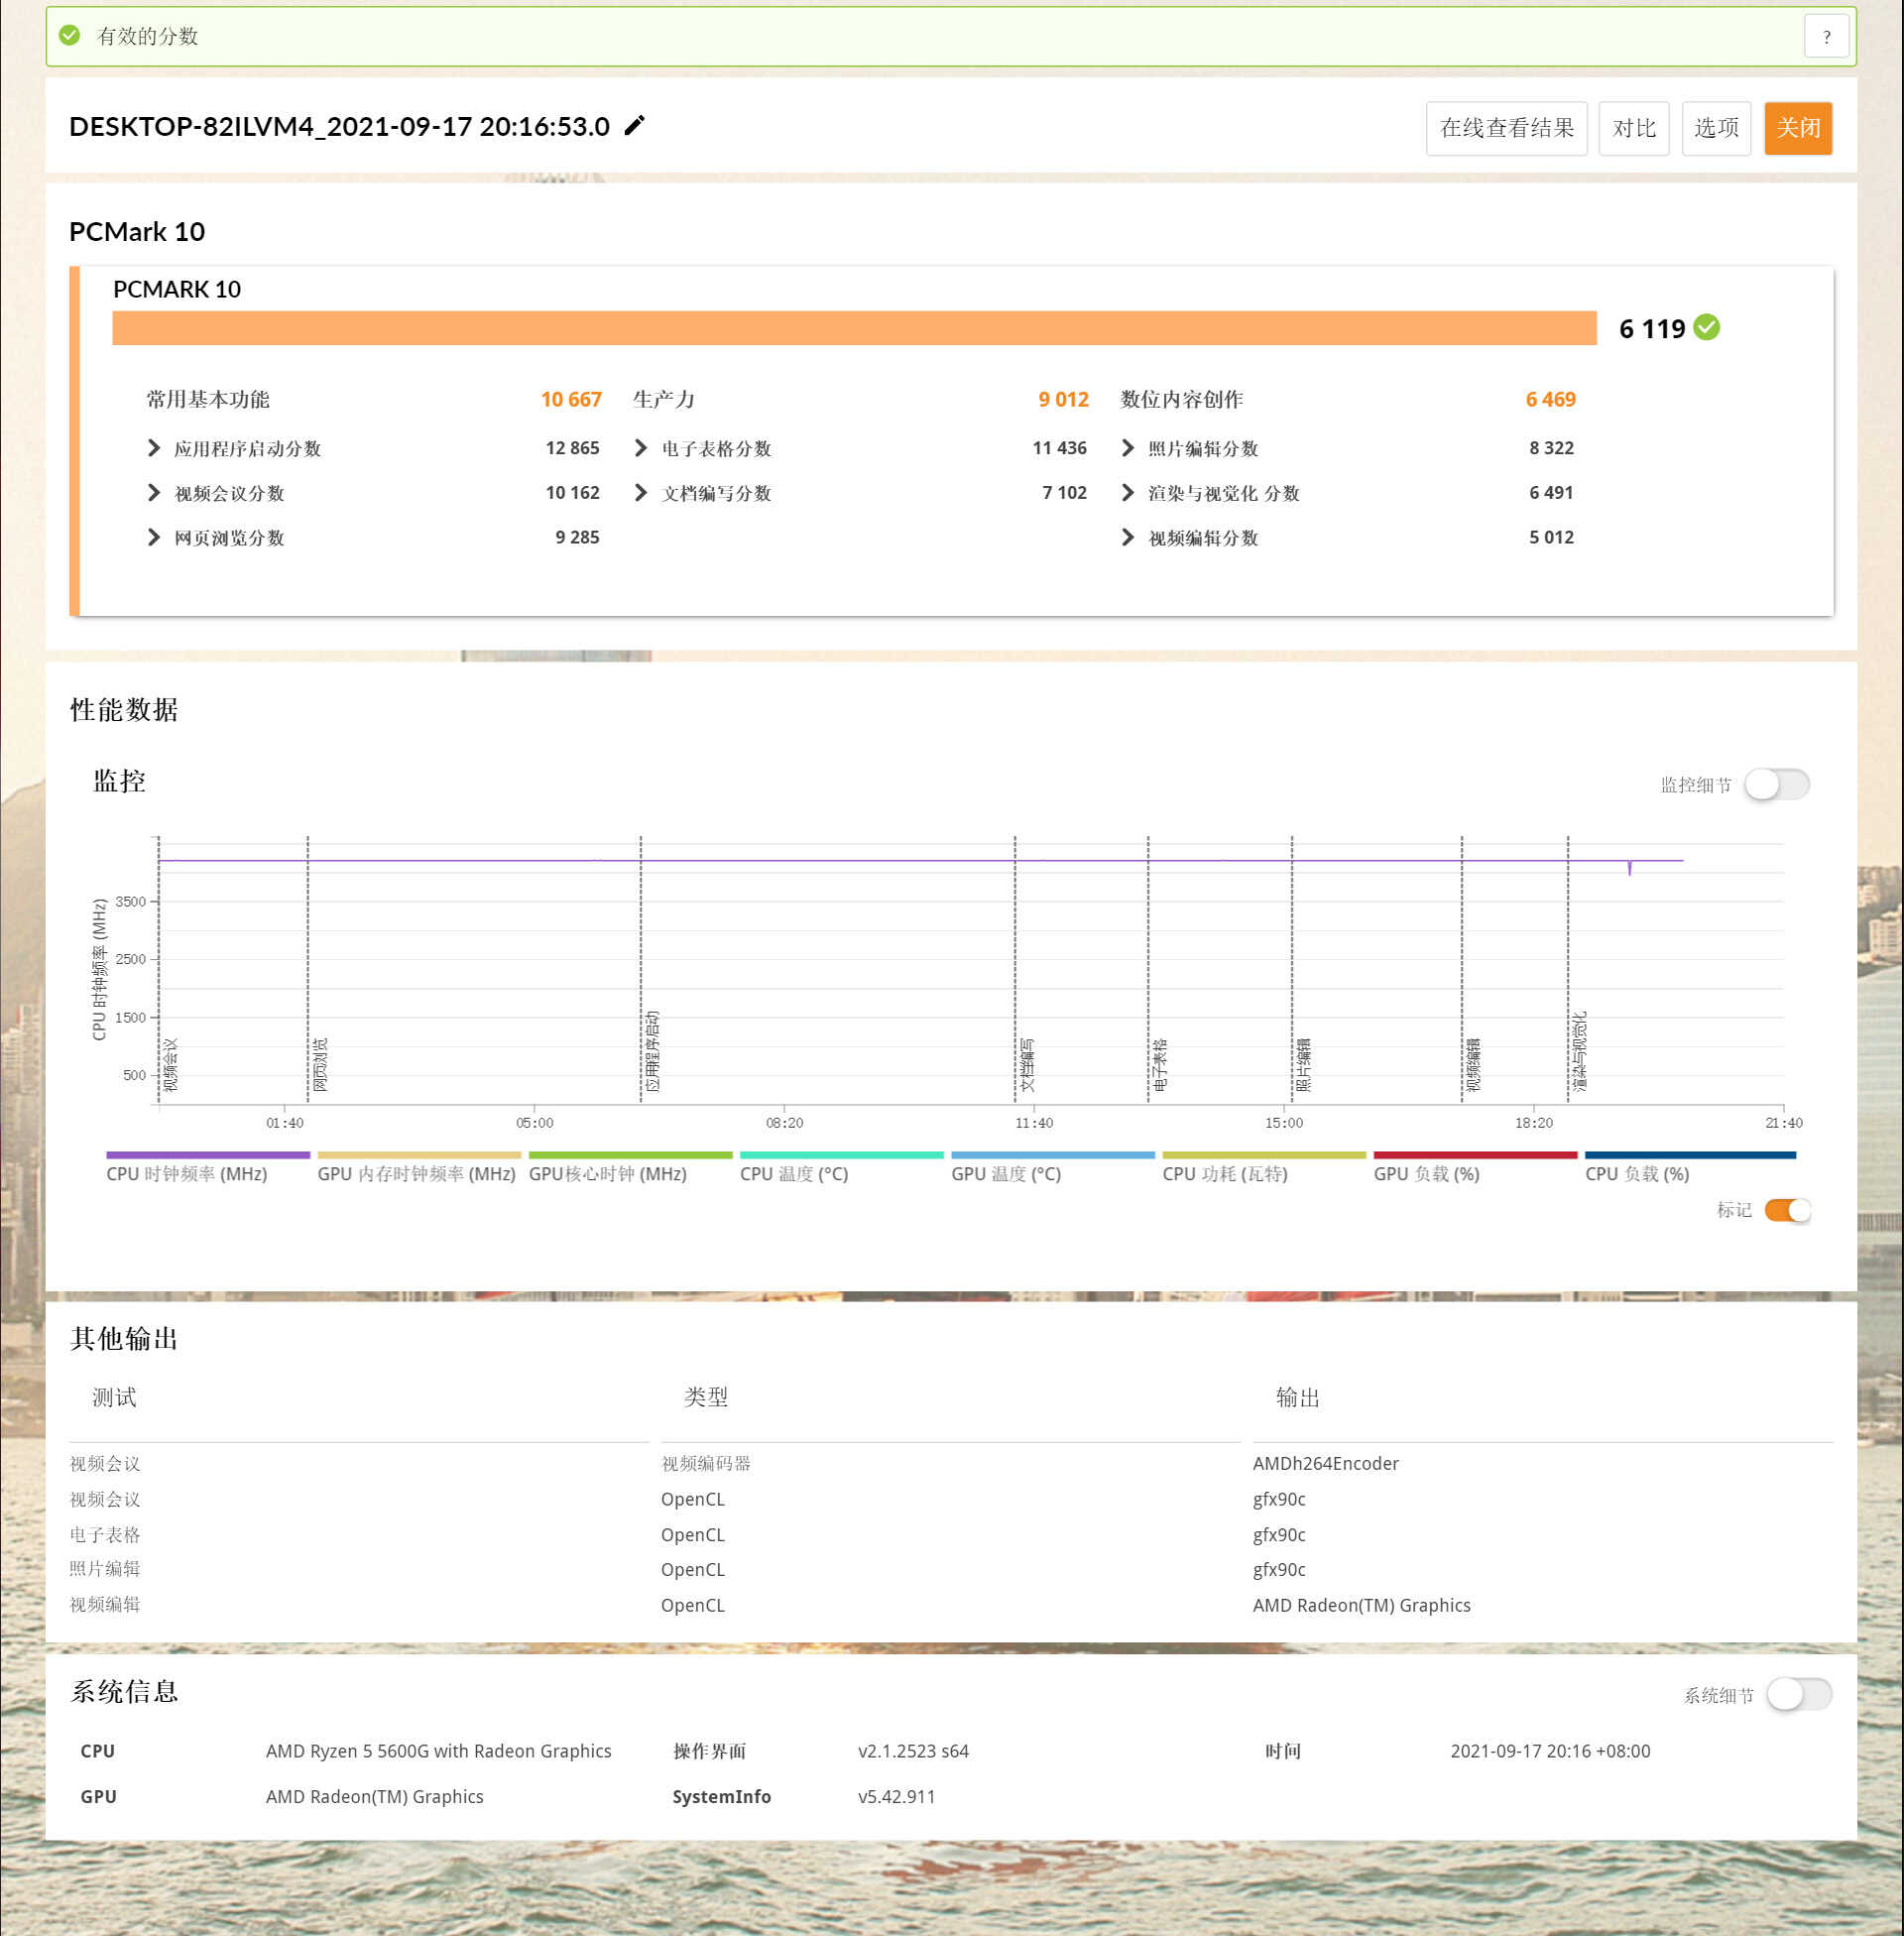Expand 渲染与视觉化 分数 row
Viewport: 1904px width, 1936px height.
(x=1127, y=493)
